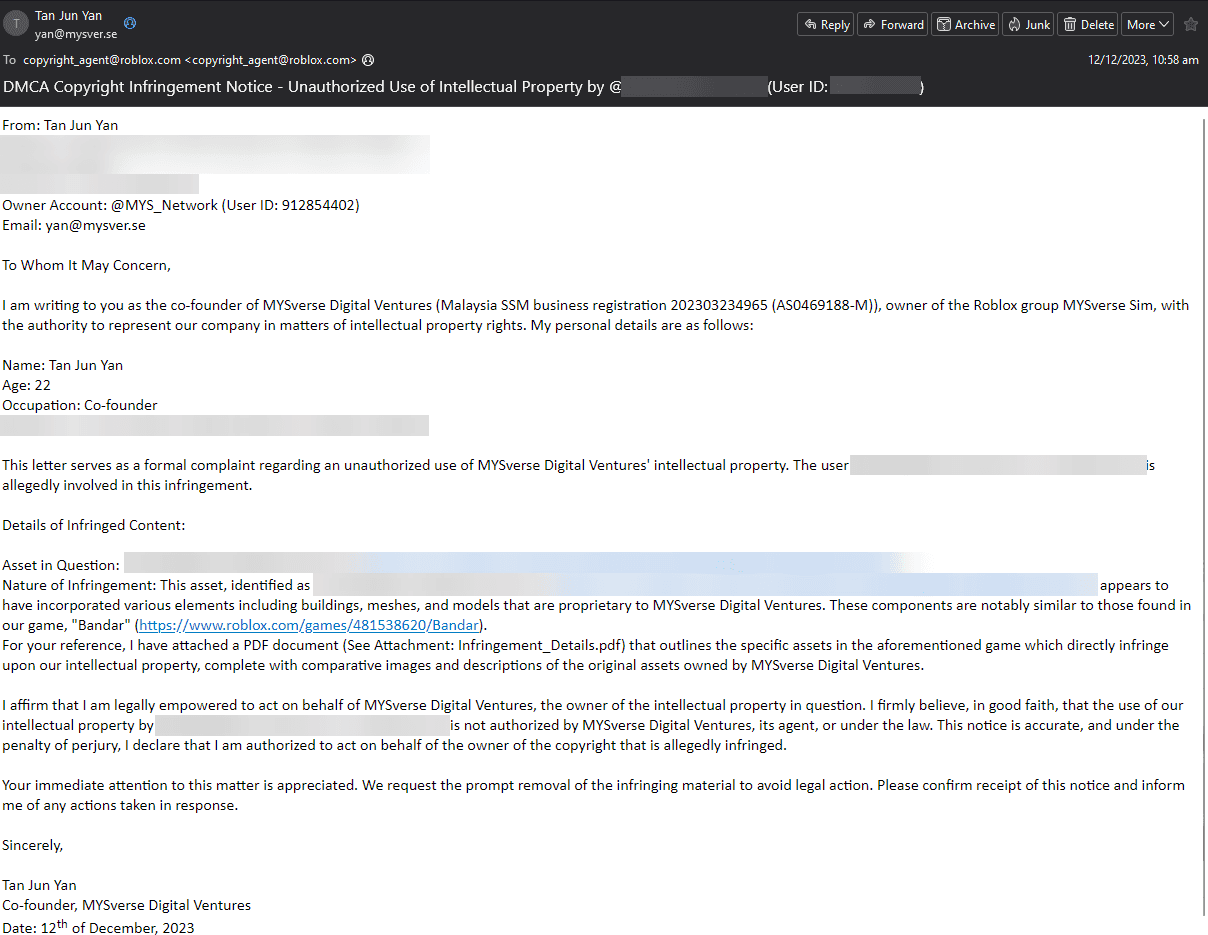Star this message
1208x935 pixels.
[x=1191, y=25]
